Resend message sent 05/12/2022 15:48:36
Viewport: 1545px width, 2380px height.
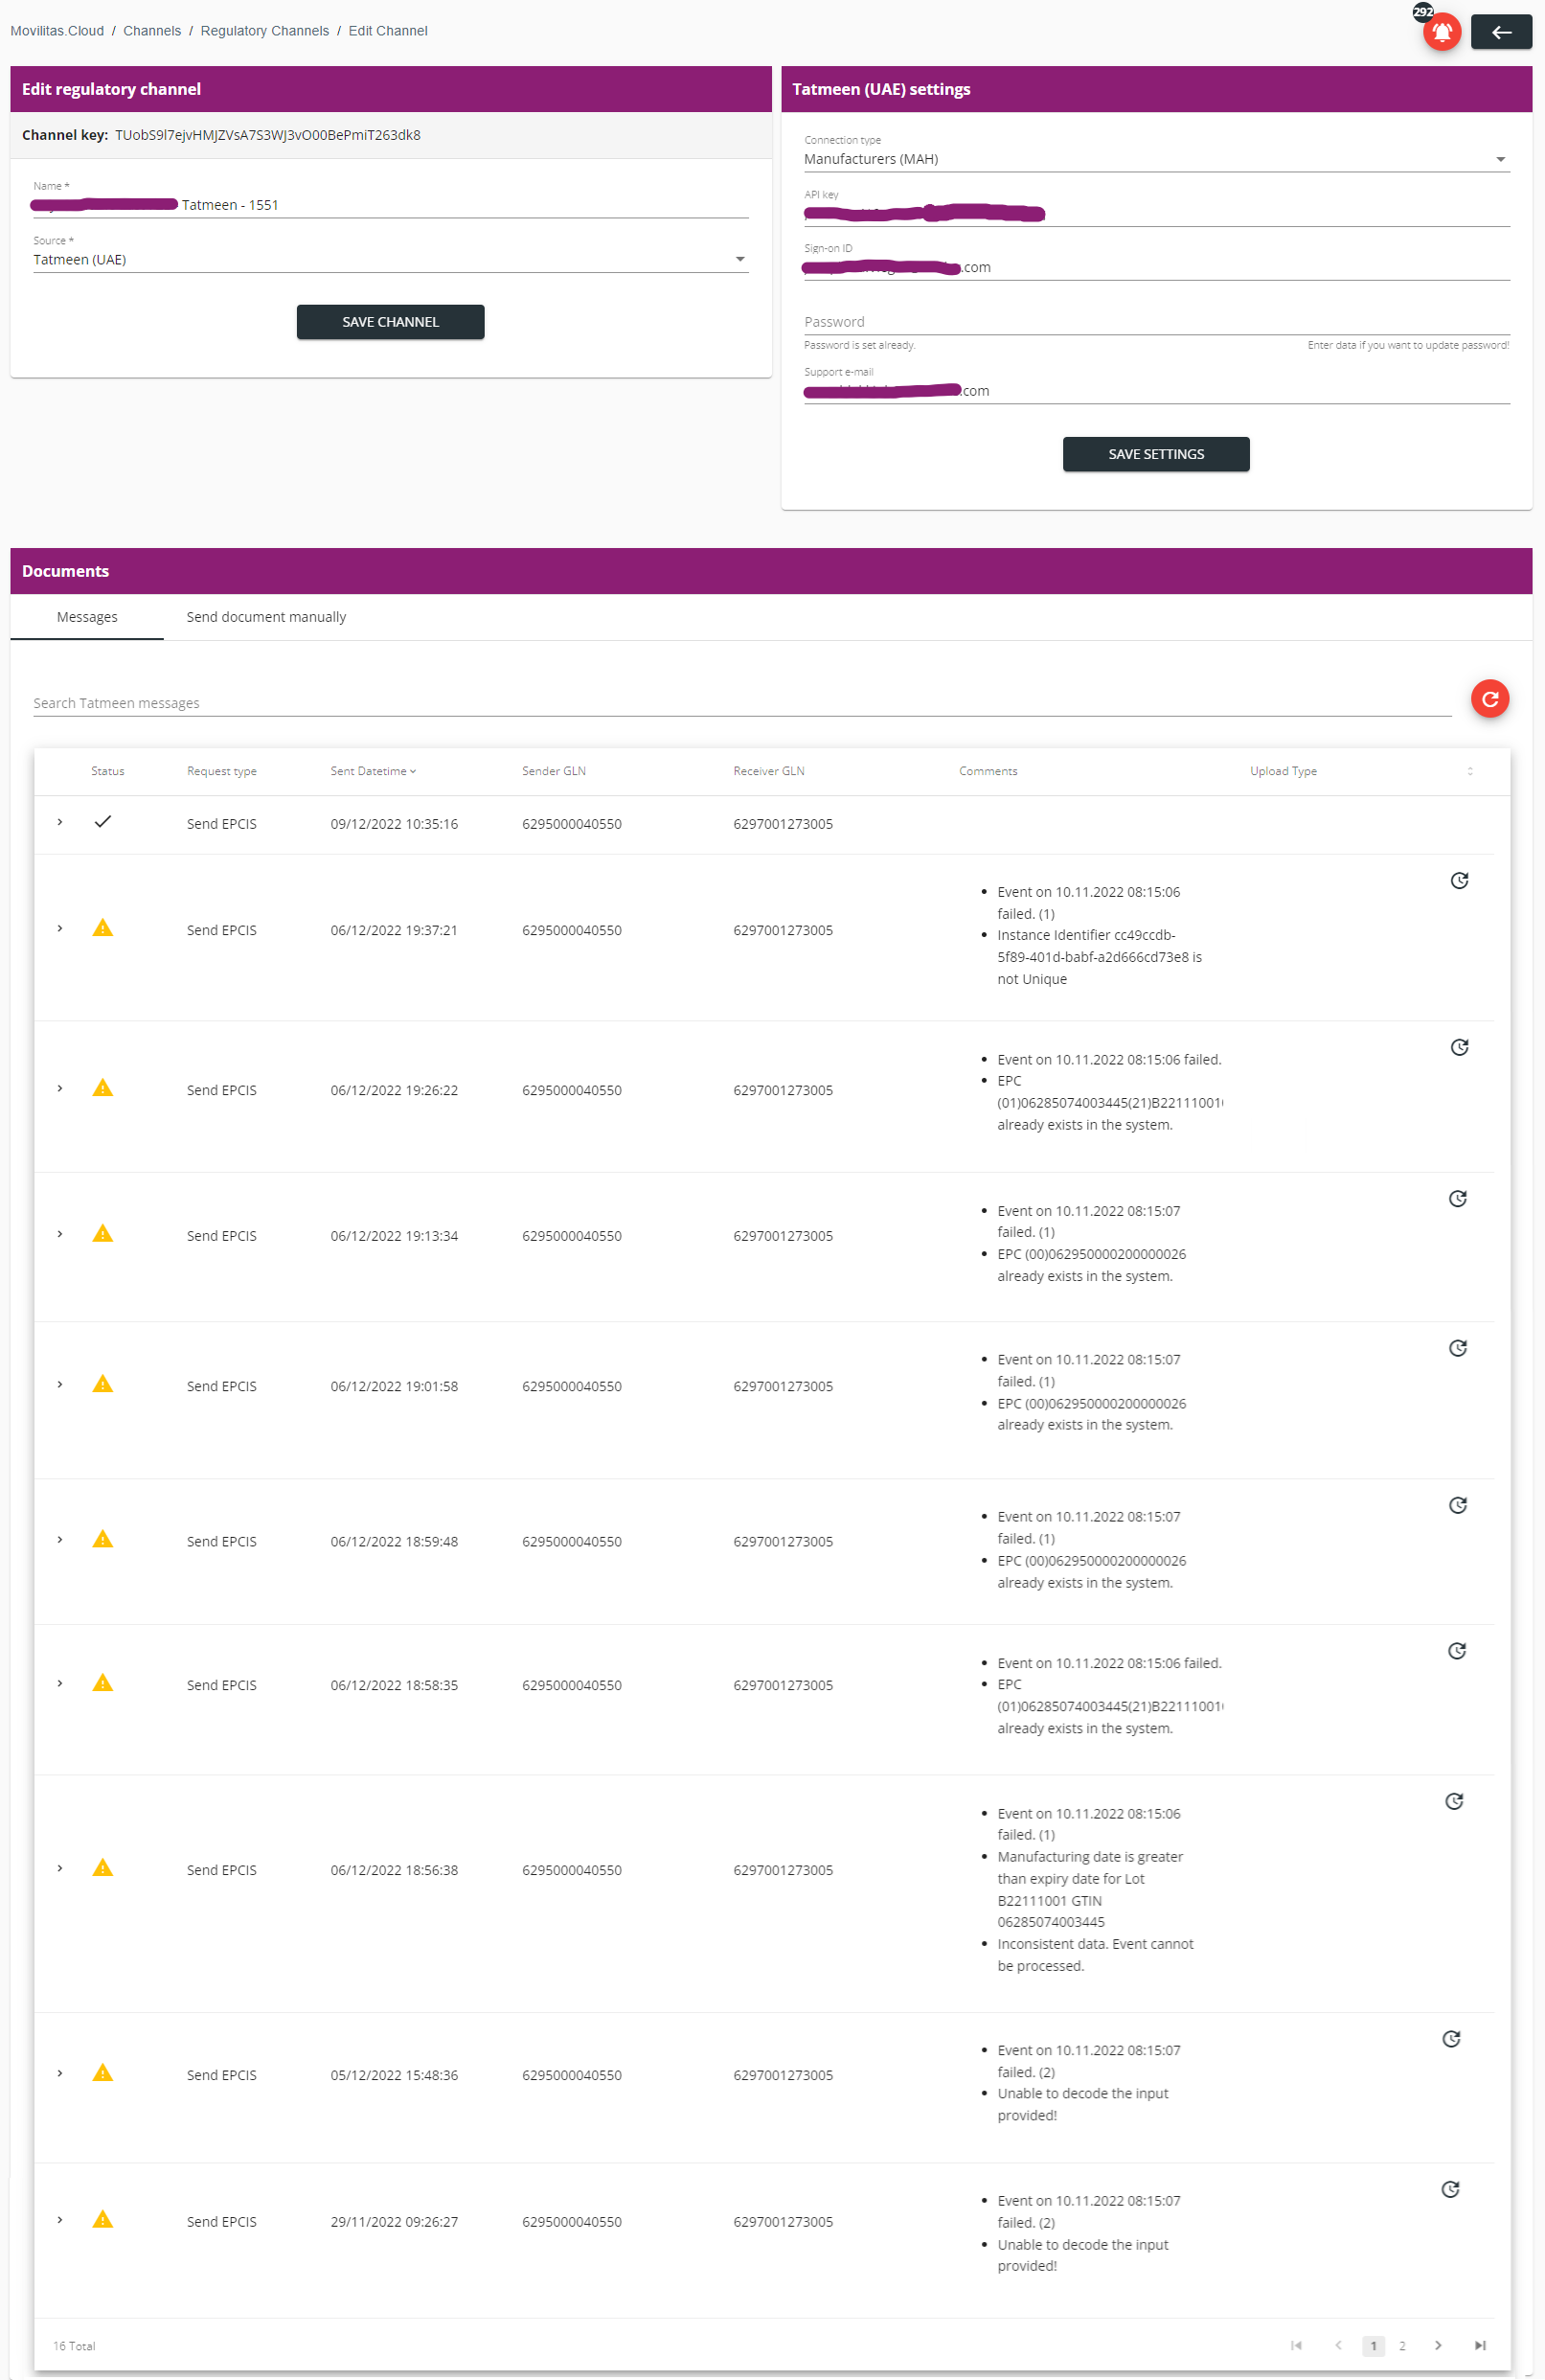tap(1451, 2039)
